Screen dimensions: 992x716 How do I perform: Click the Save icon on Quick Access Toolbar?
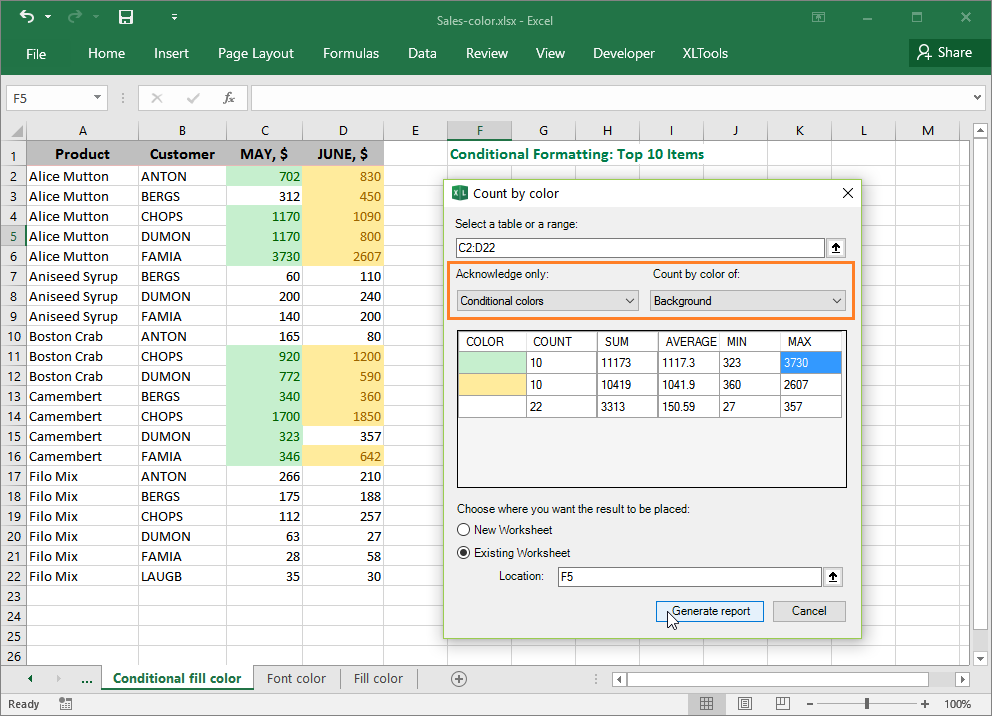(x=124, y=17)
